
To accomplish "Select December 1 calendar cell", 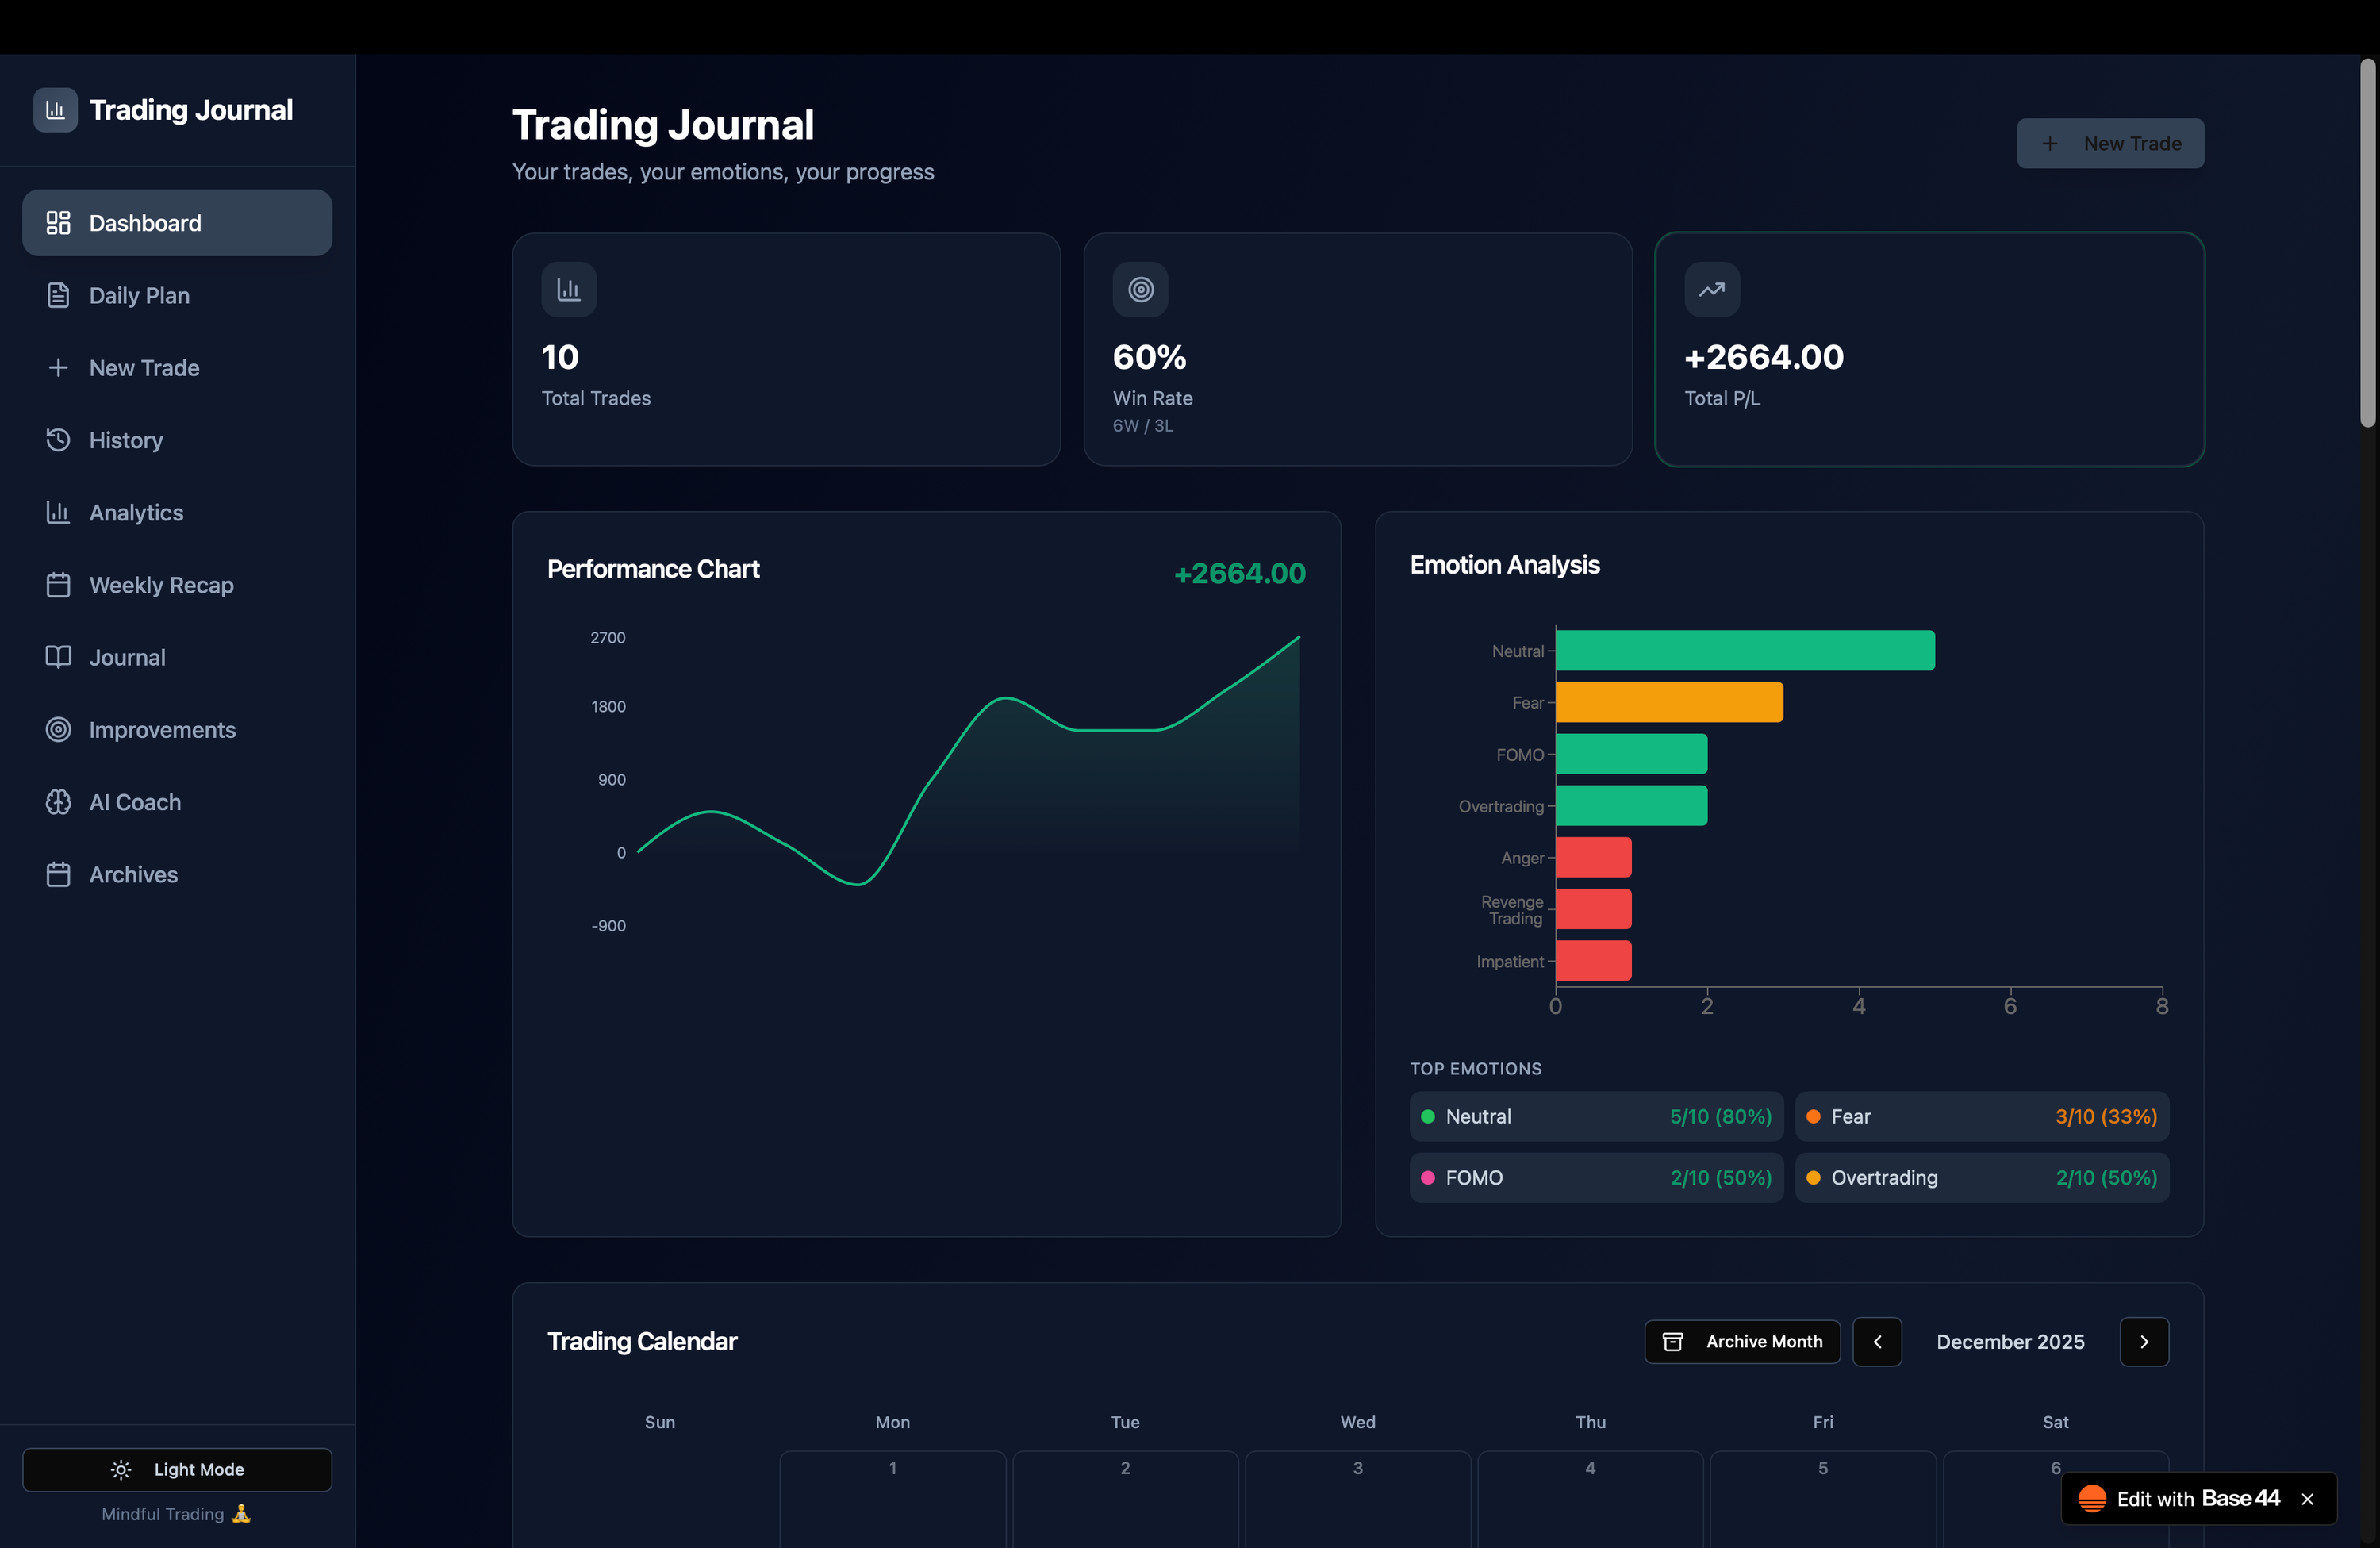I will [892, 1499].
